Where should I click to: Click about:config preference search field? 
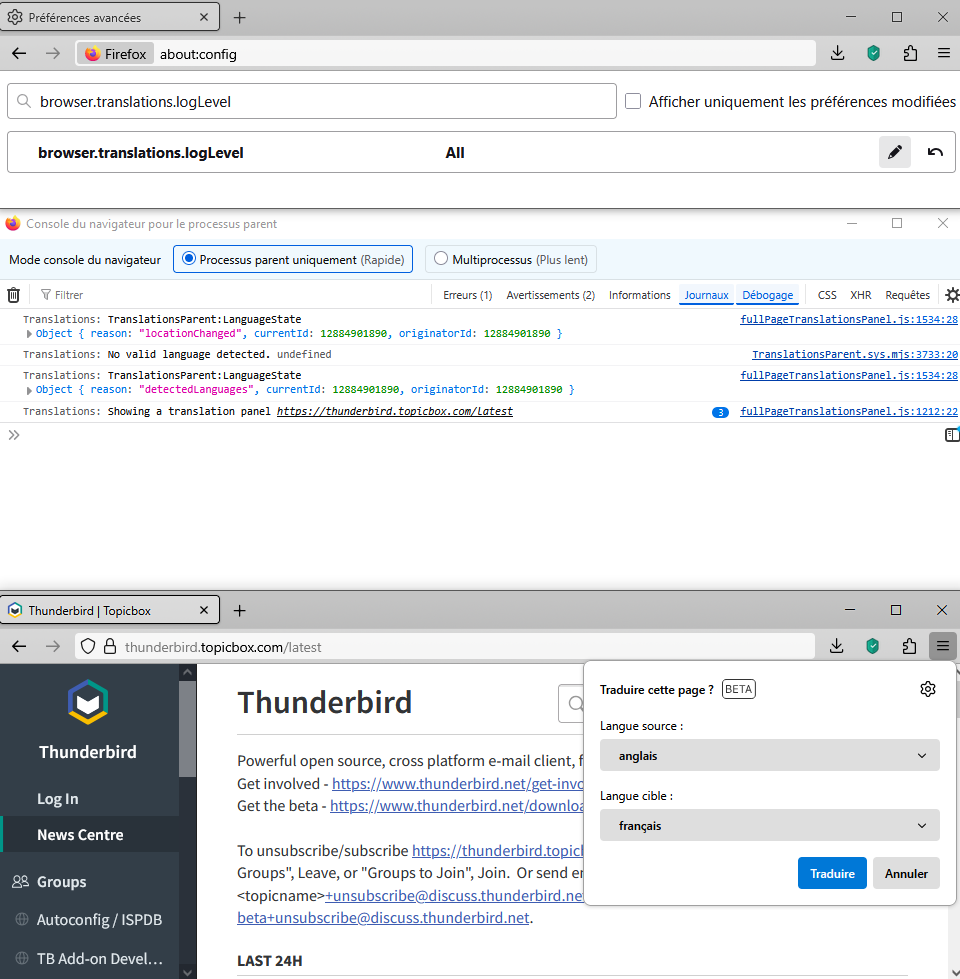[311, 101]
